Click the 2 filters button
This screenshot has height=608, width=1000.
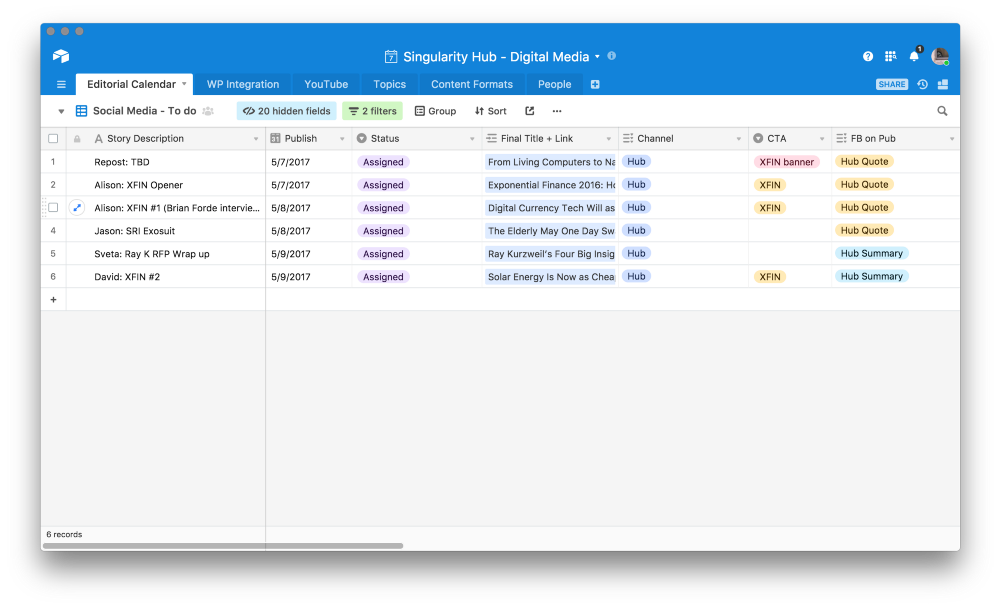pyautogui.click(x=372, y=111)
